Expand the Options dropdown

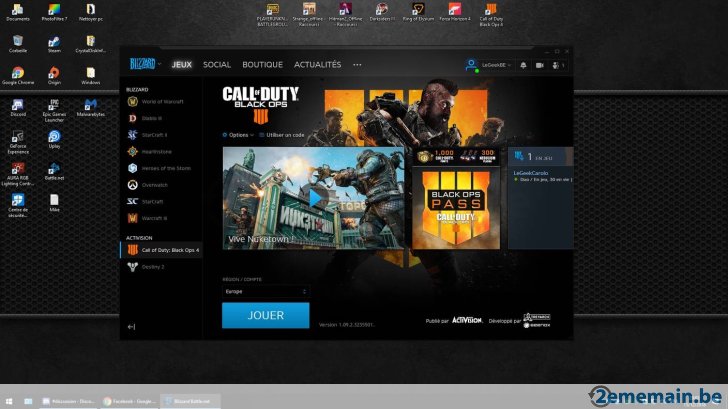(x=238, y=135)
